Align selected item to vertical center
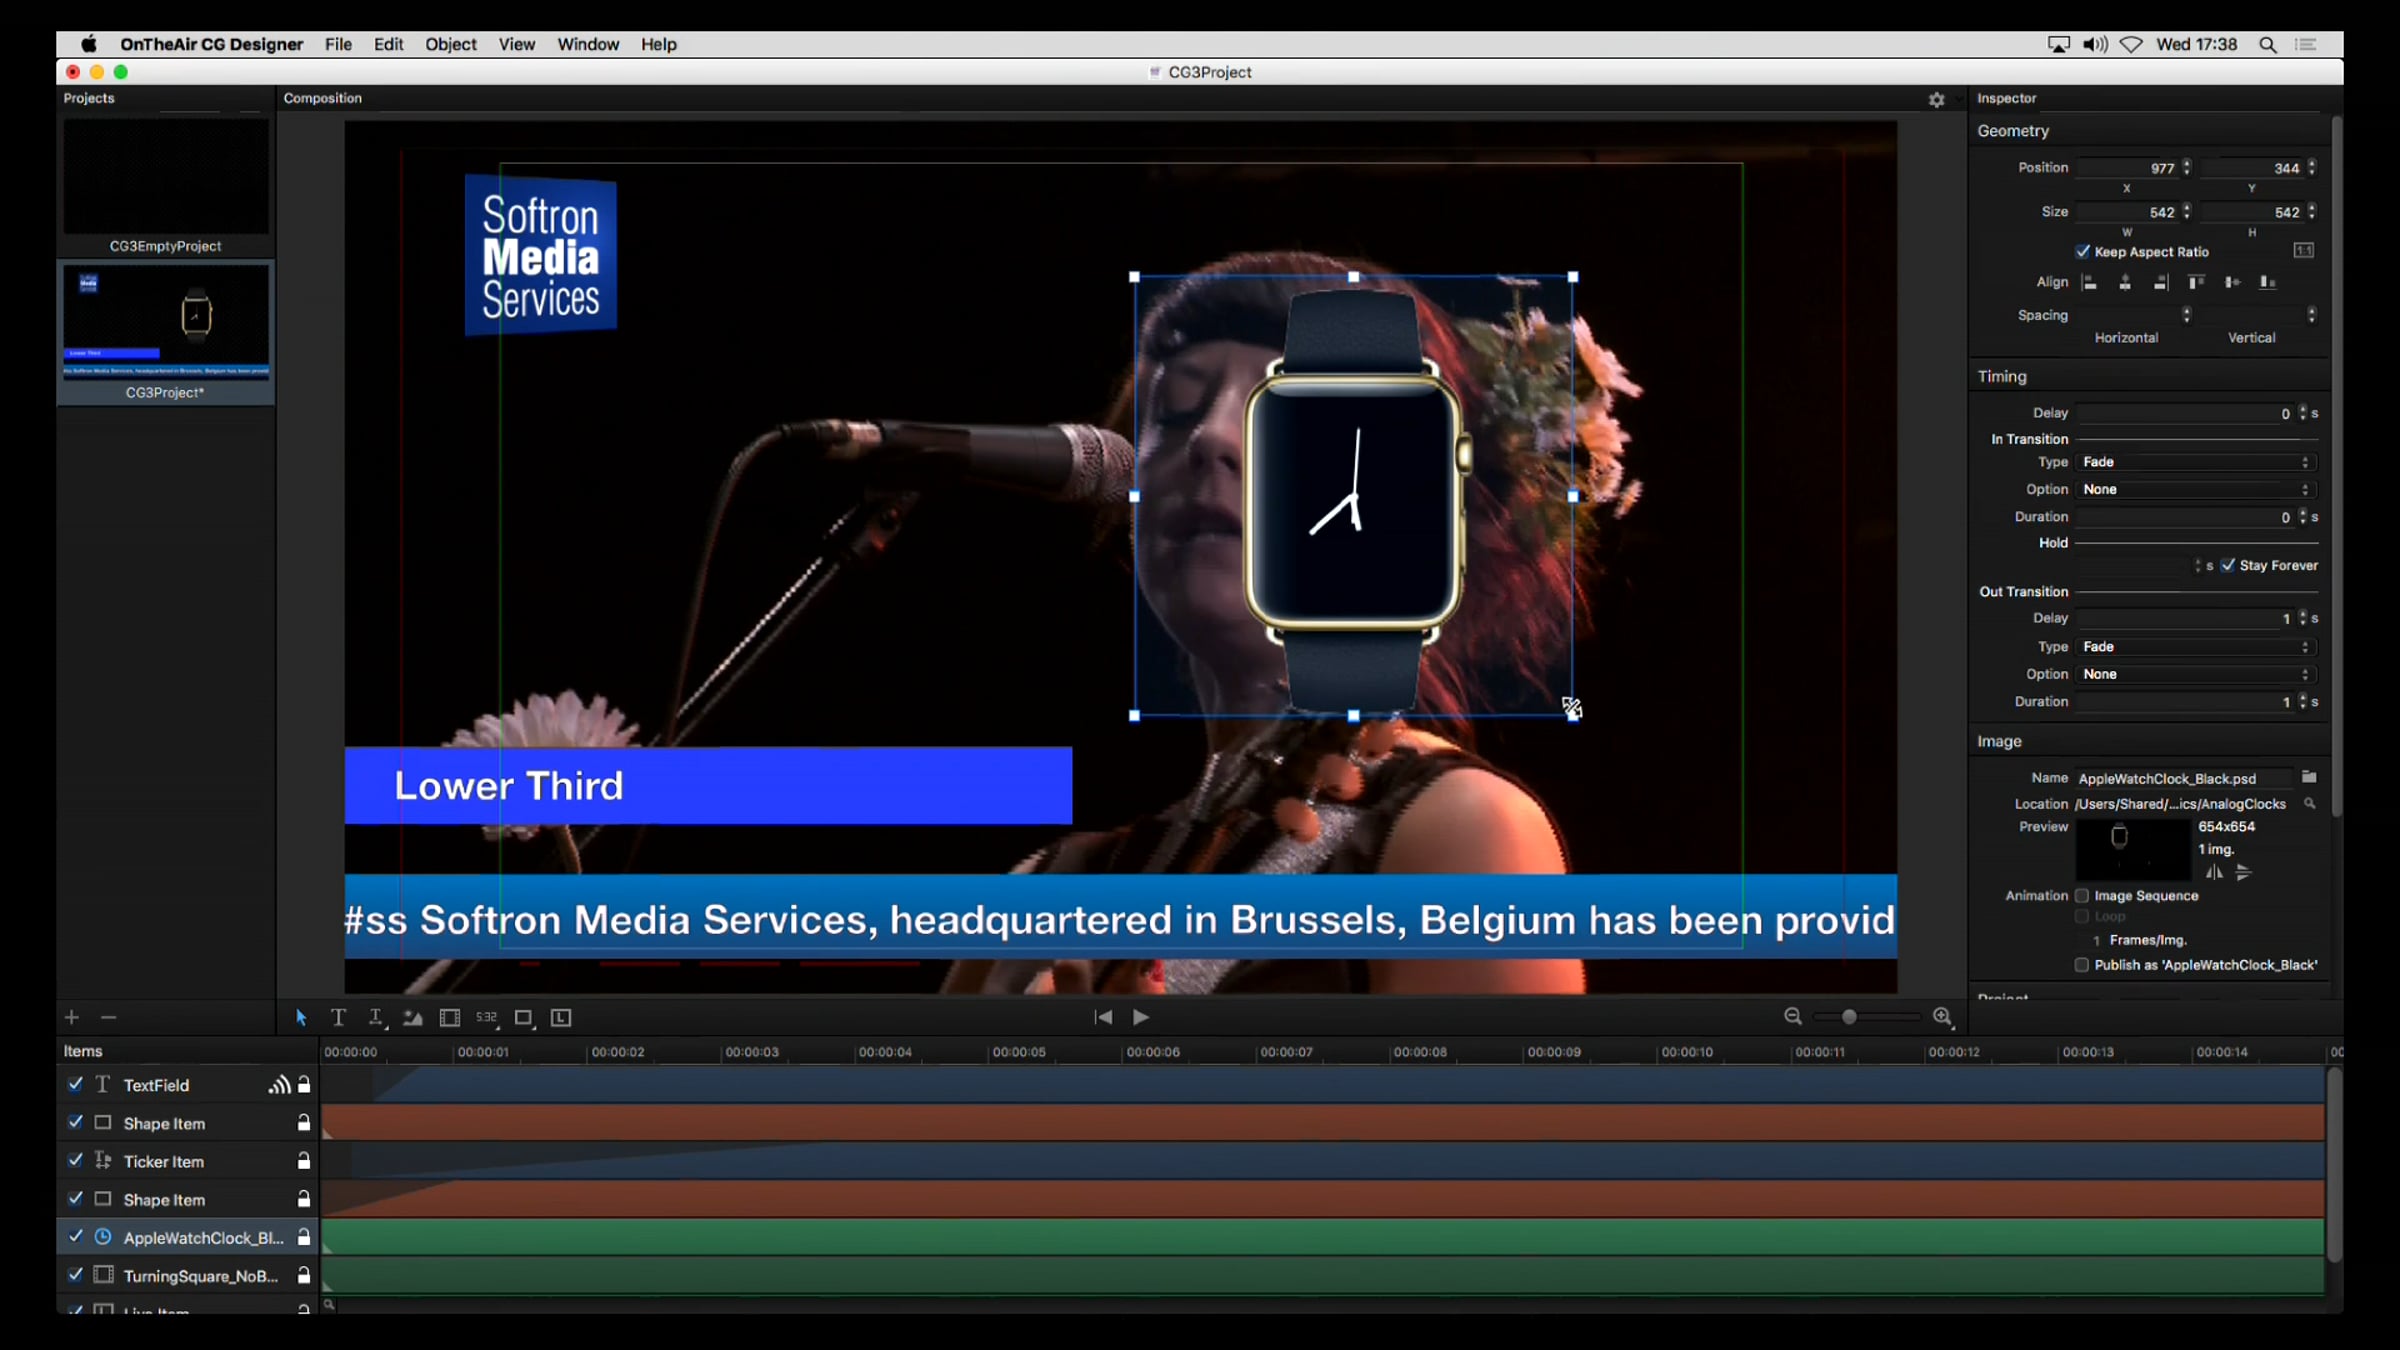Image resolution: width=2400 pixels, height=1350 pixels. click(x=2232, y=283)
